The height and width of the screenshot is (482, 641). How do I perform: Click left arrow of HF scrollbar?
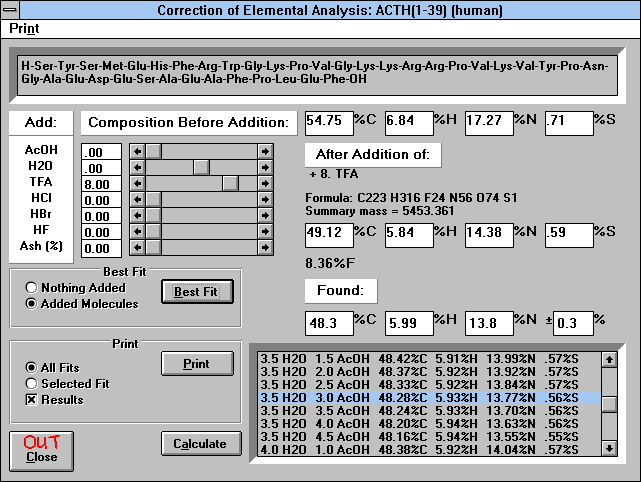pyautogui.click(x=138, y=231)
